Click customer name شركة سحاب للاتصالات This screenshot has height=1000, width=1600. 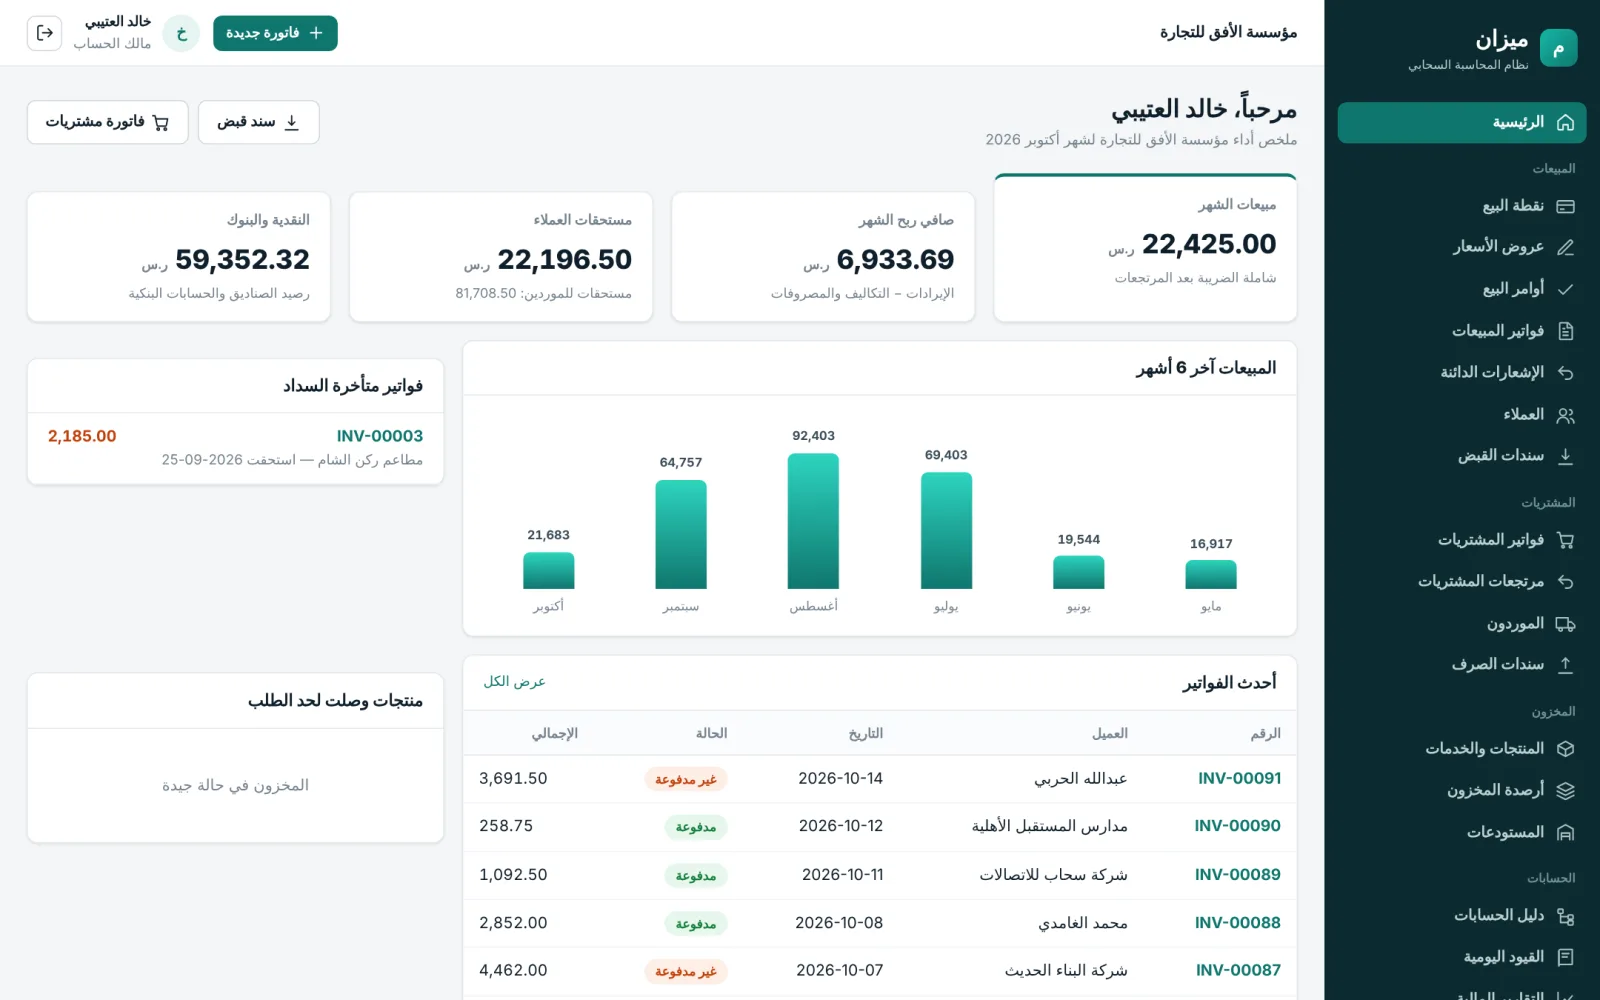(x=1053, y=875)
